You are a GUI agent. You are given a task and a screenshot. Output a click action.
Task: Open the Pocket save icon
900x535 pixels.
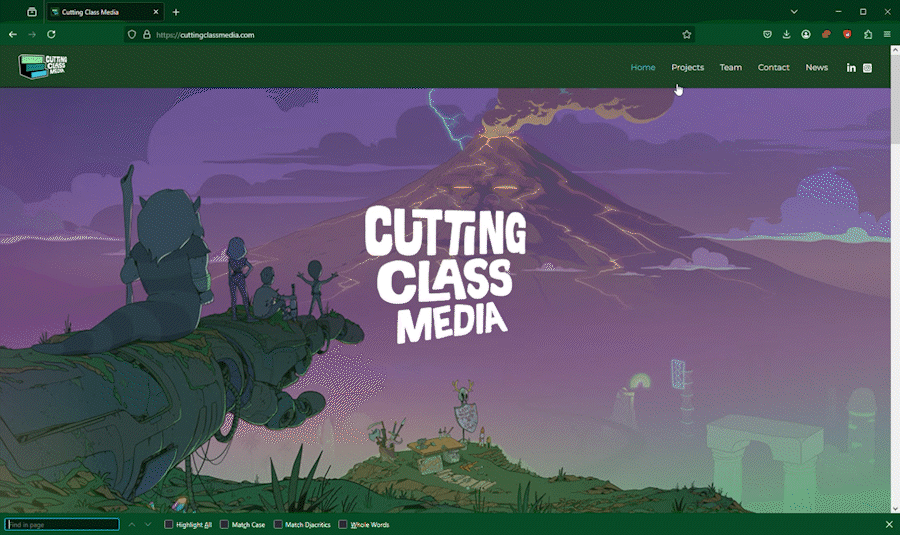(767, 34)
